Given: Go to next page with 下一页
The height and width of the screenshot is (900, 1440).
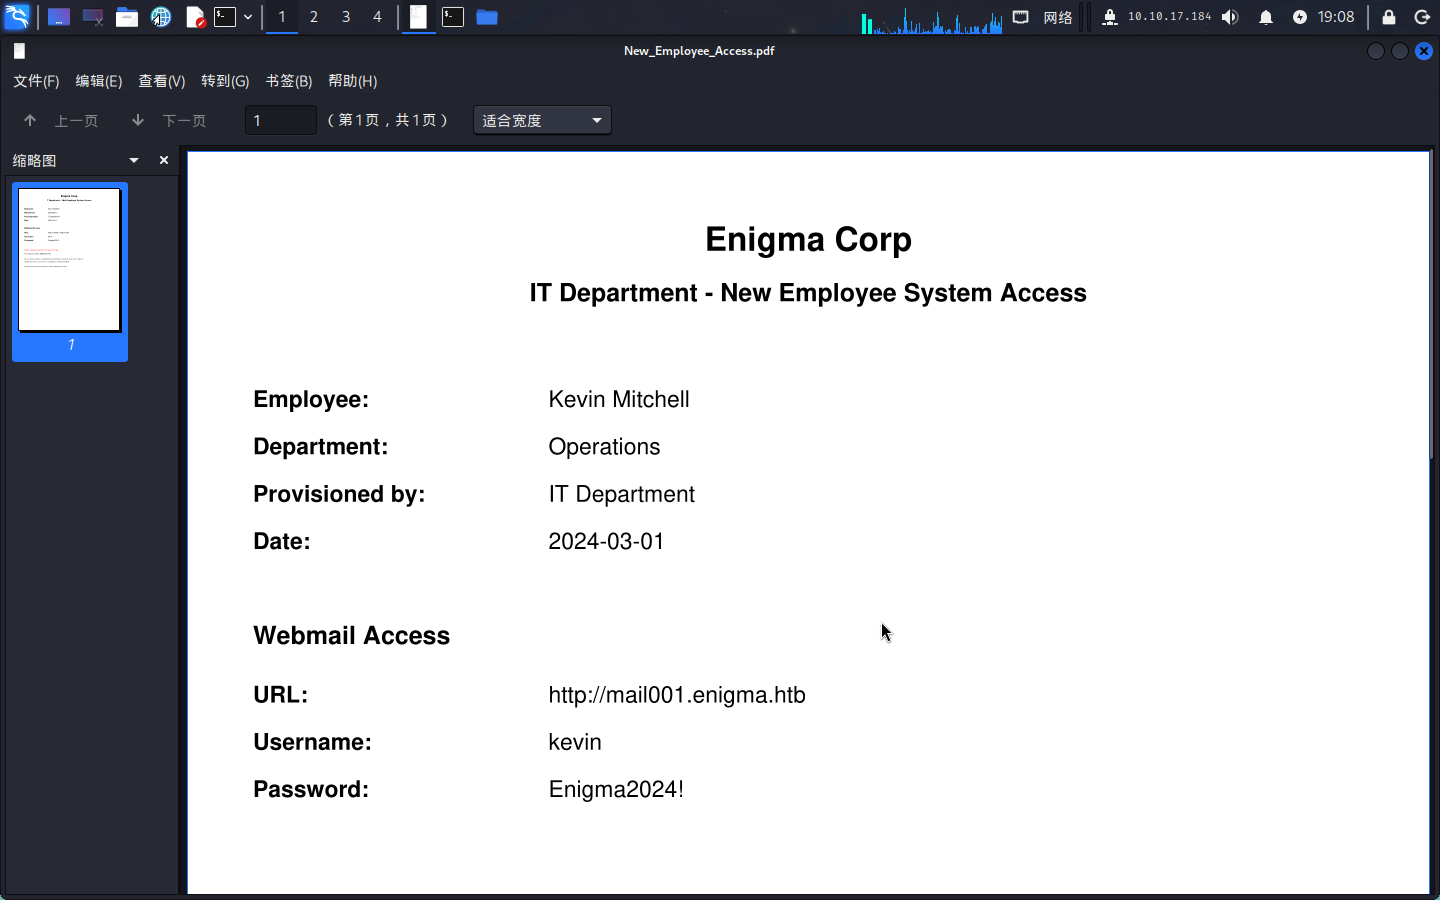Looking at the screenshot, I should (x=169, y=120).
